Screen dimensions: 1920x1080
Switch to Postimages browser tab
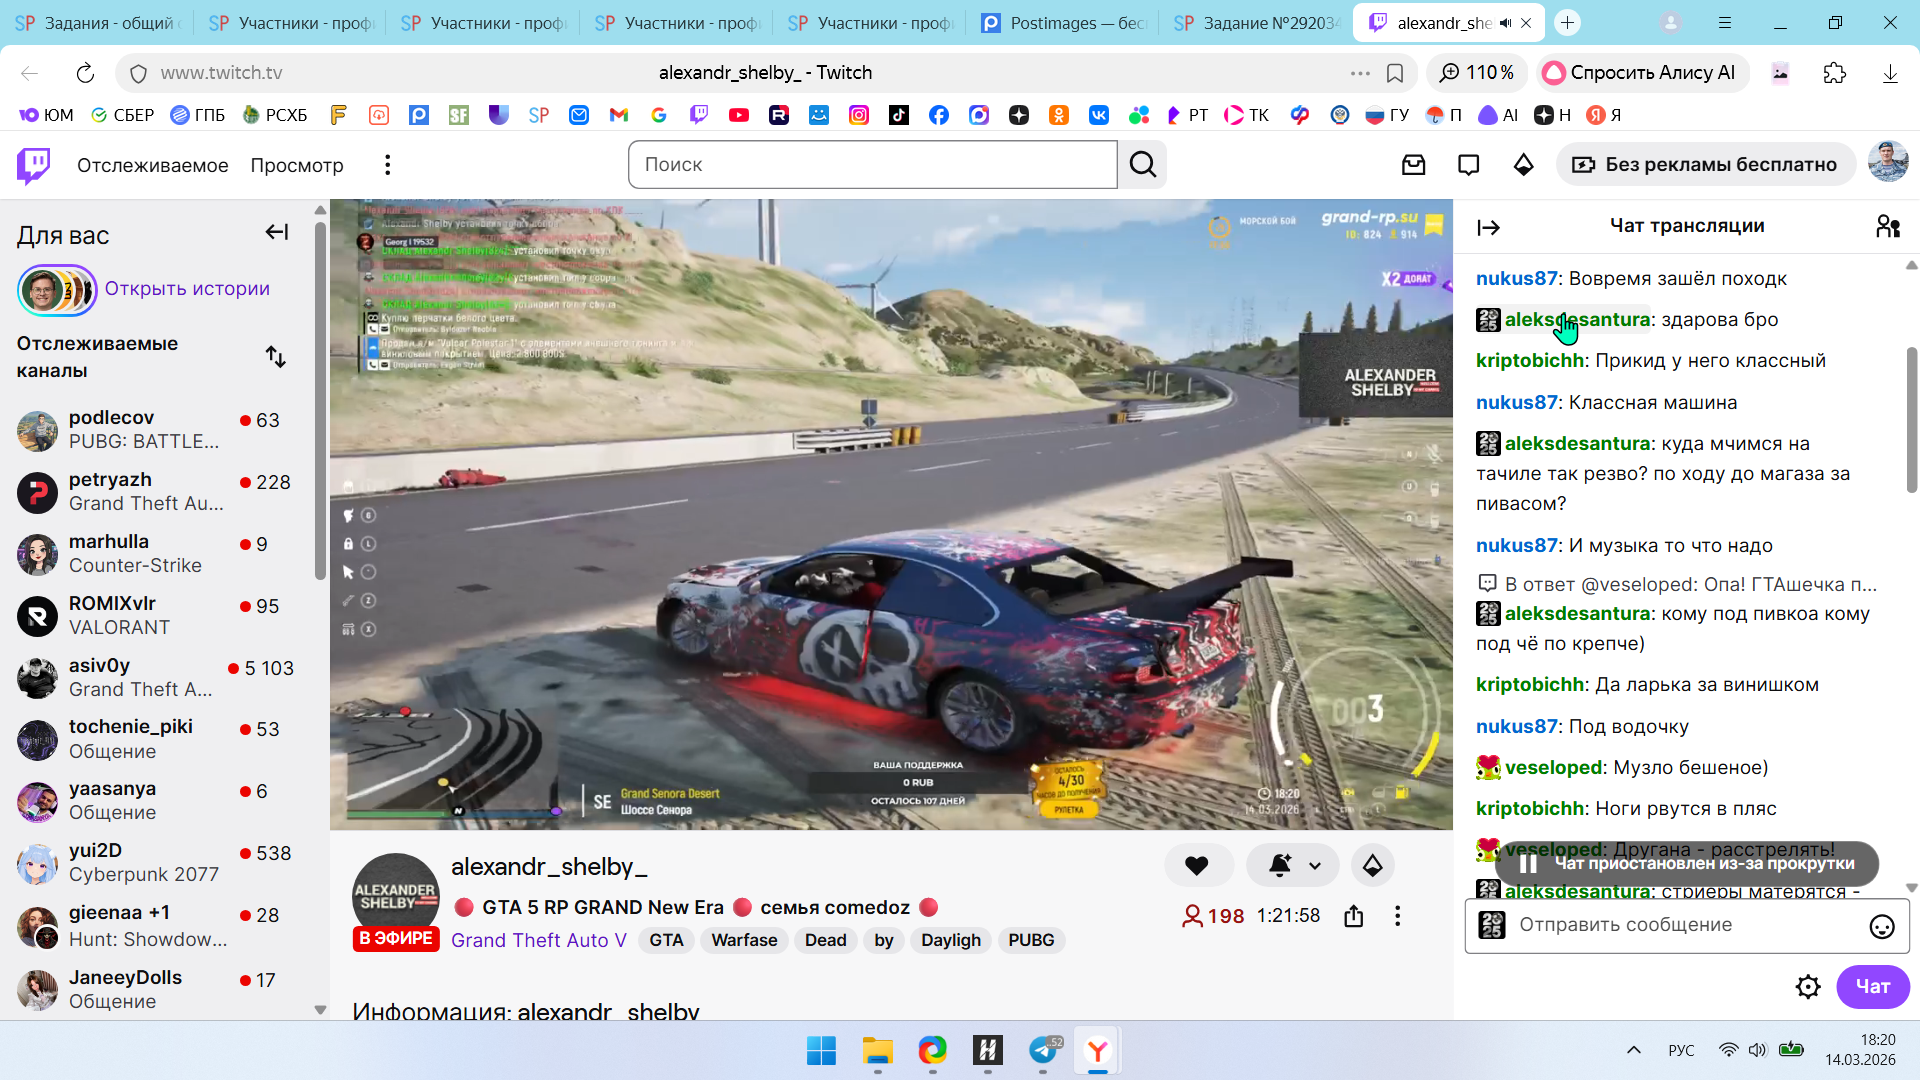pyautogui.click(x=1061, y=23)
